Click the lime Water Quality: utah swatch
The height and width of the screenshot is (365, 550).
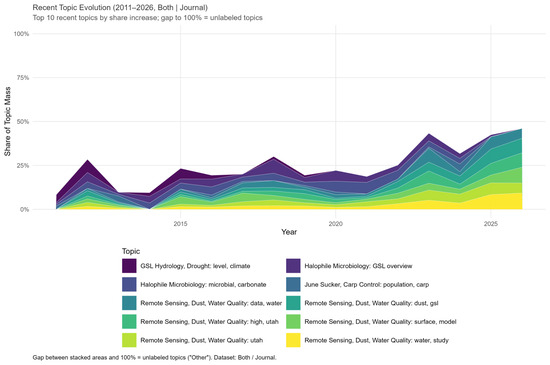[129, 340]
